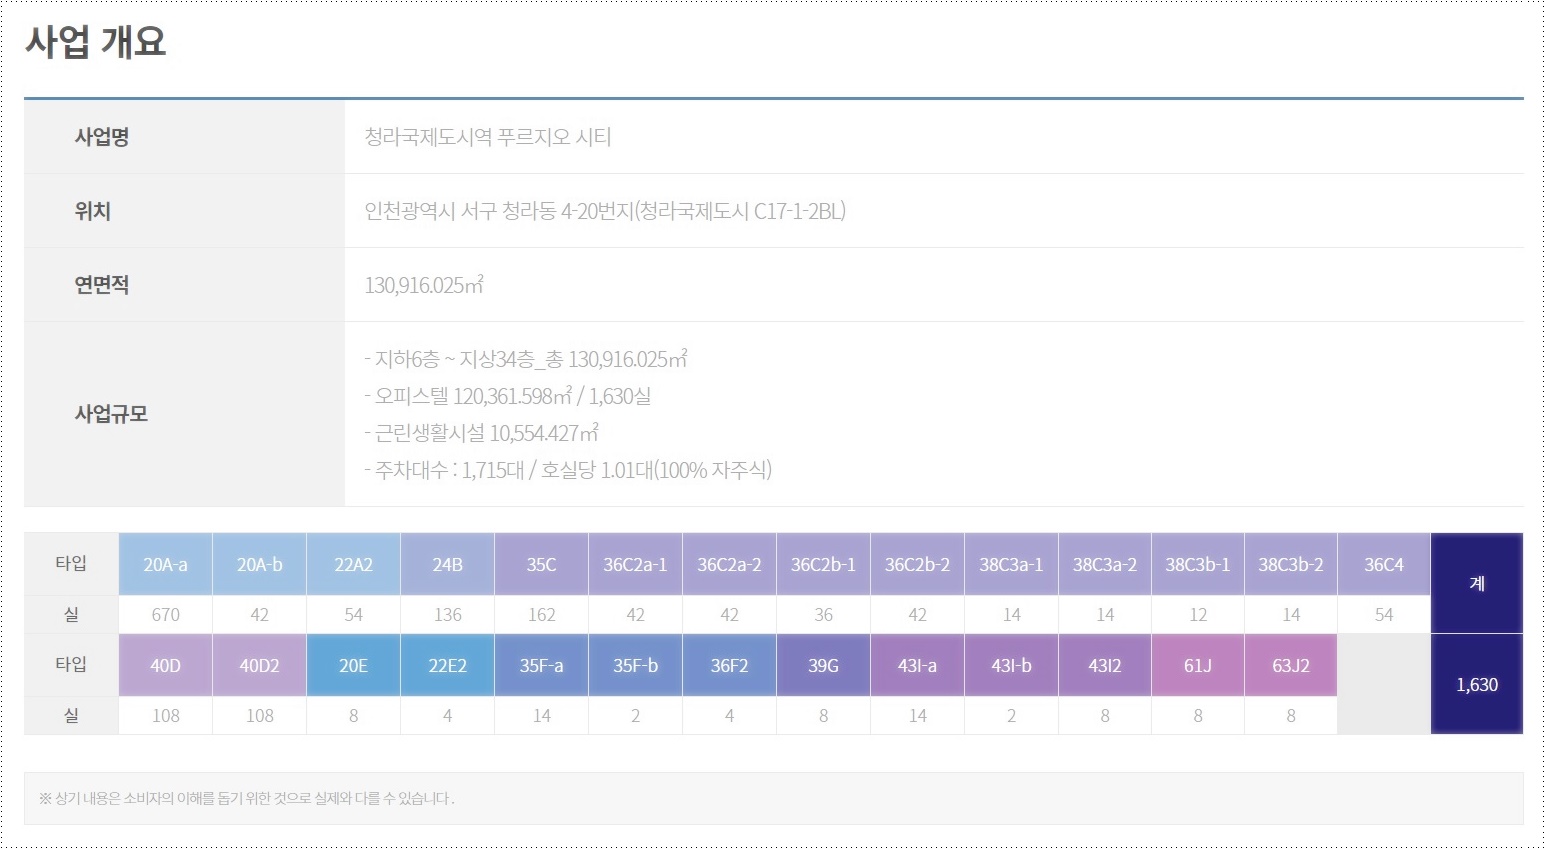The image size is (1545, 849).
Task: Click the 1,630 total count cell
Action: point(1477,685)
